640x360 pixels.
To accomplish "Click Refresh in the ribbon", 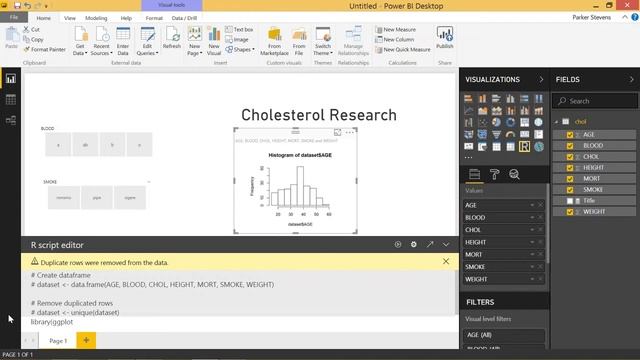I will (172, 38).
